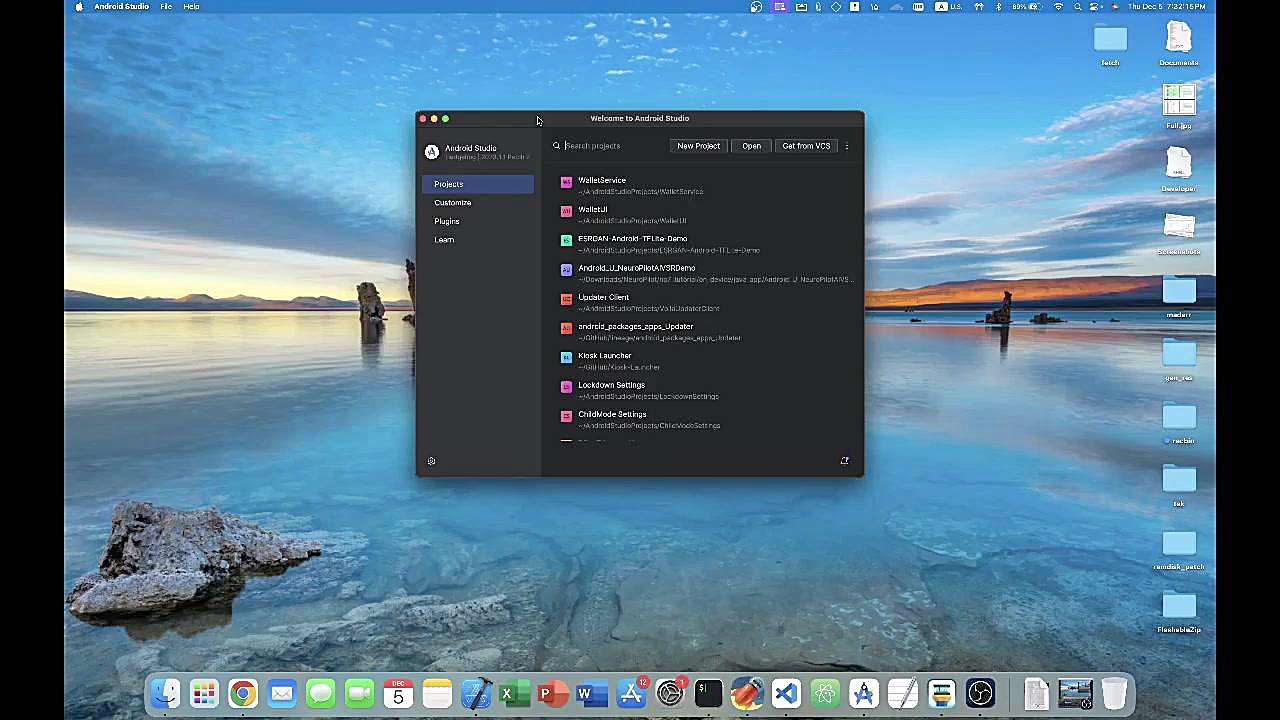Open Control Center in menu bar
Image resolution: width=1280 pixels, height=720 pixels.
click(1097, 6)
